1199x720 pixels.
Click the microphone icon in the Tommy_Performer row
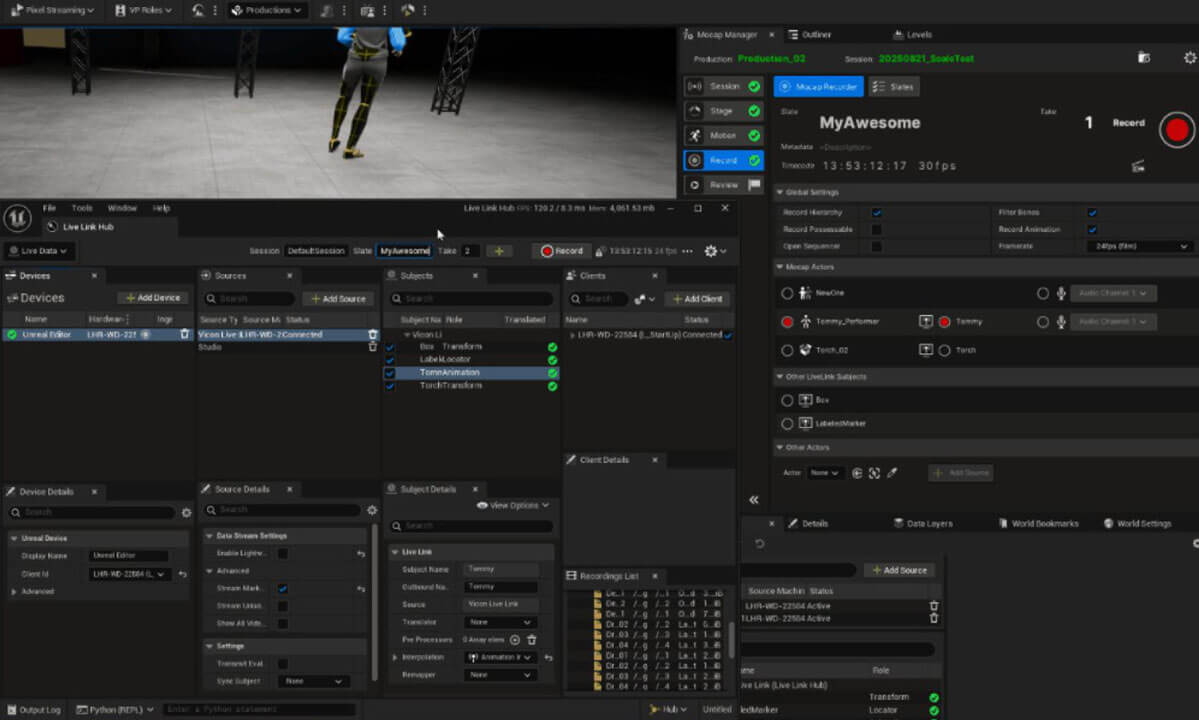[x=1061, y=322]
